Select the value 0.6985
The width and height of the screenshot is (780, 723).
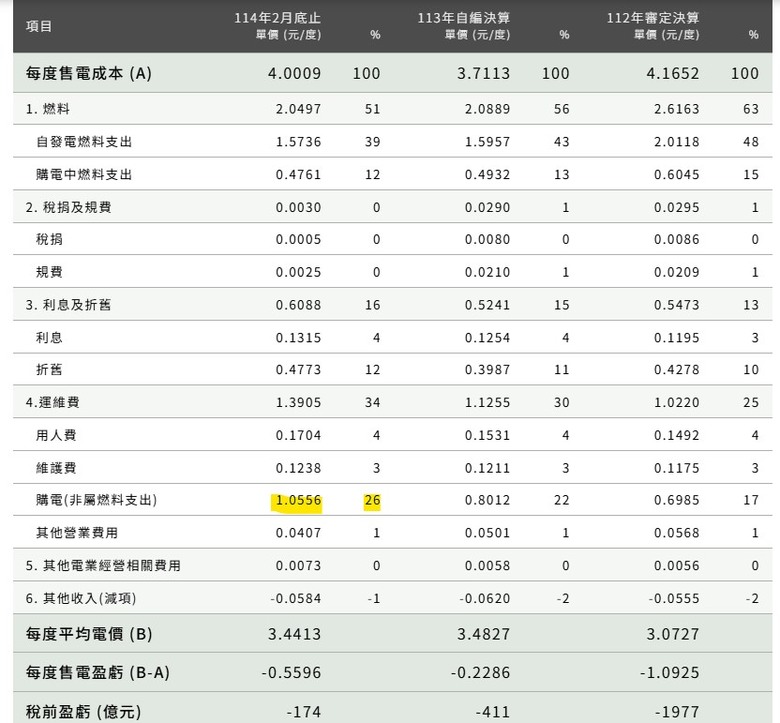677,501
